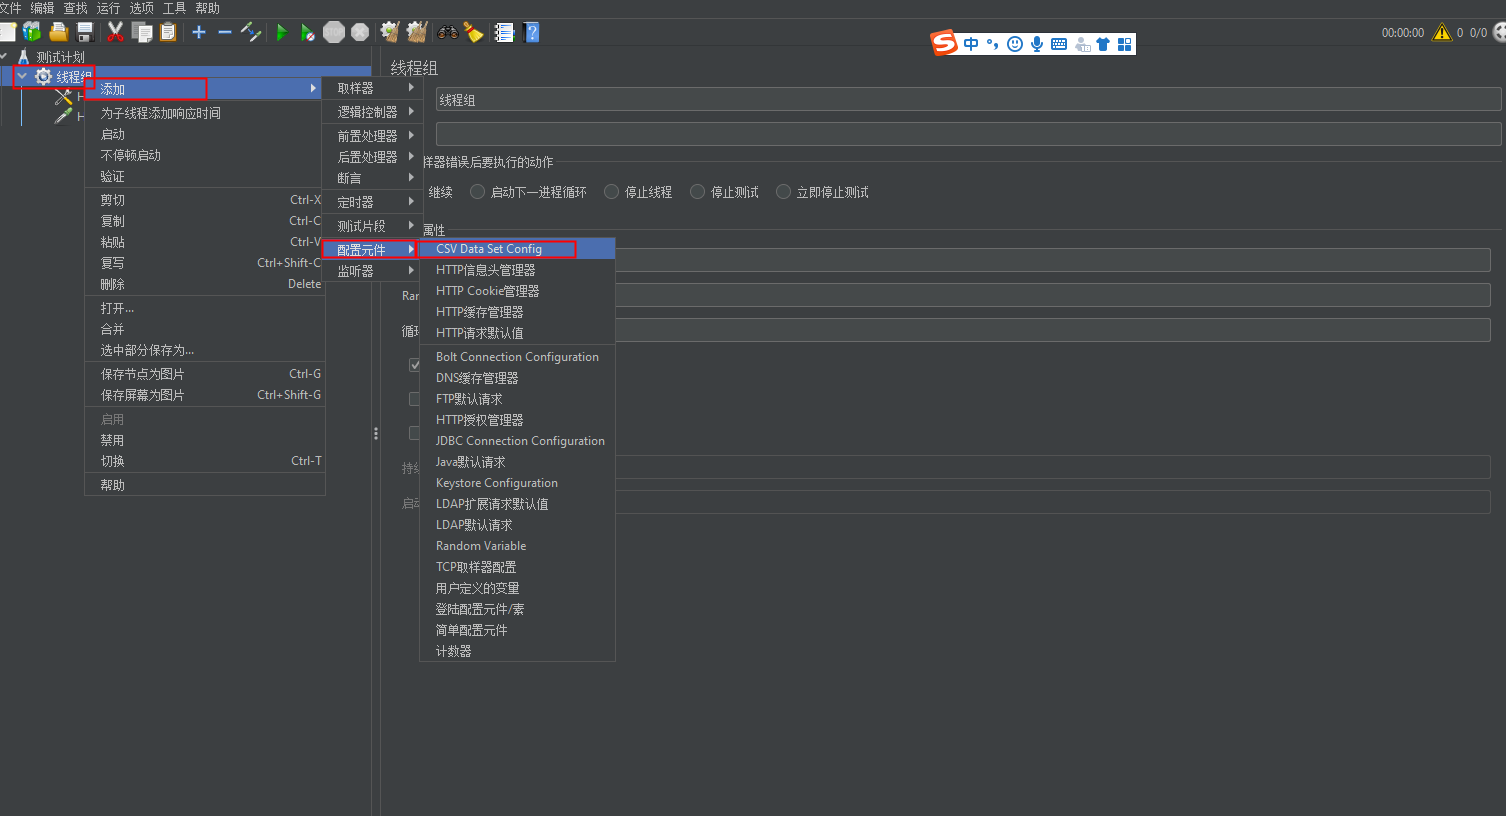
Task: Click Sogou IME S logo
Action: tap(944, 43)
